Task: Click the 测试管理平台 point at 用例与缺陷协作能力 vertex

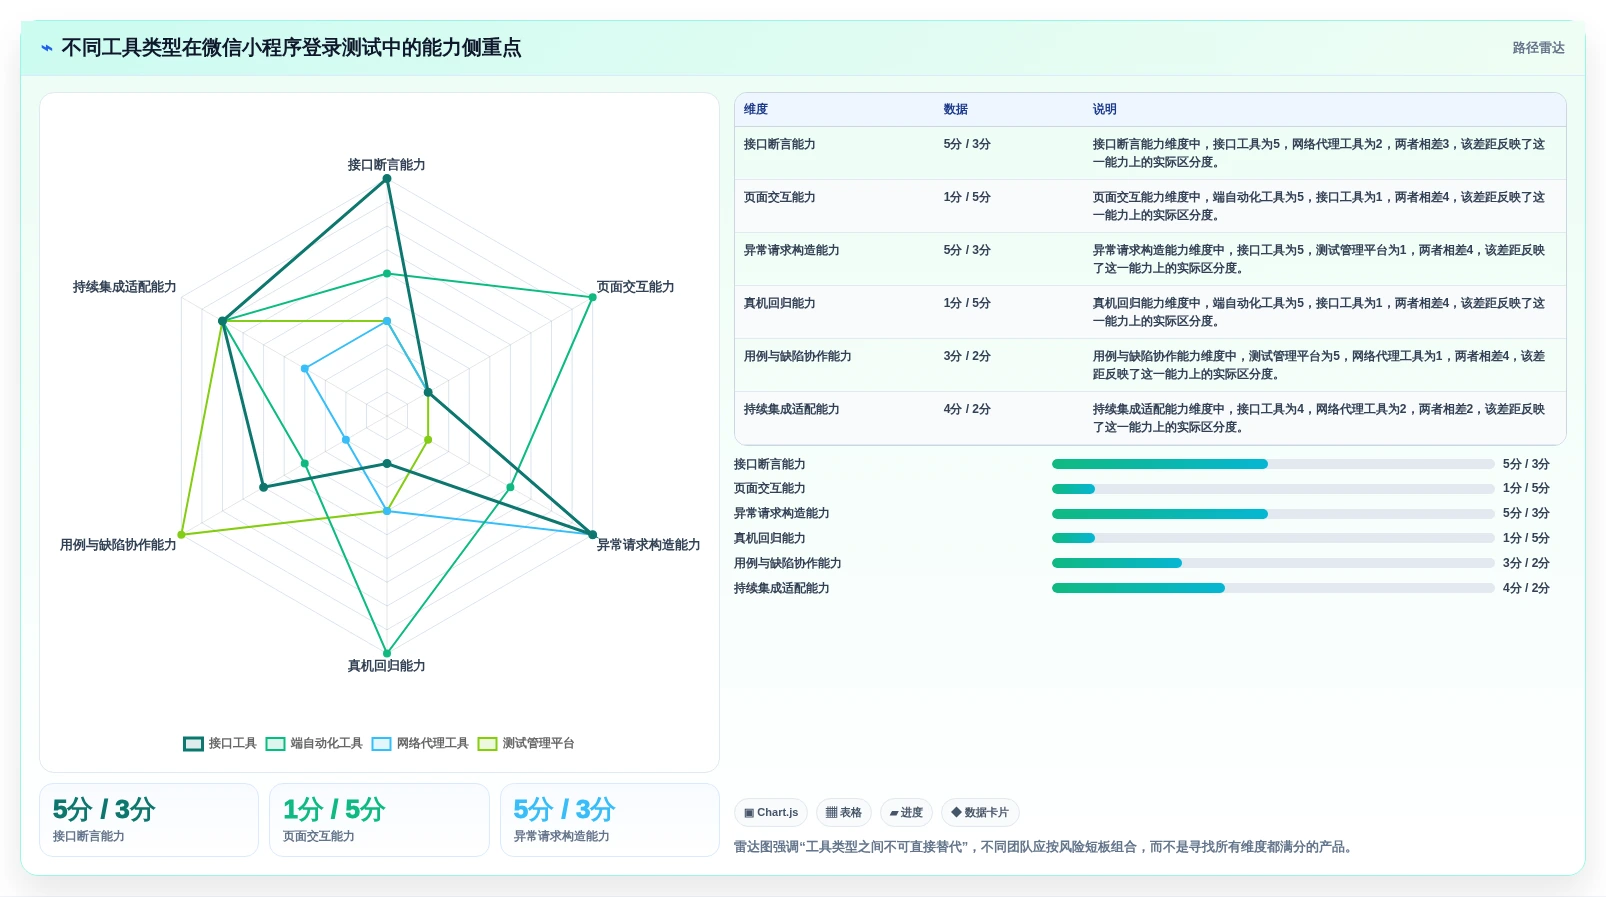Action: pos(181,534)
